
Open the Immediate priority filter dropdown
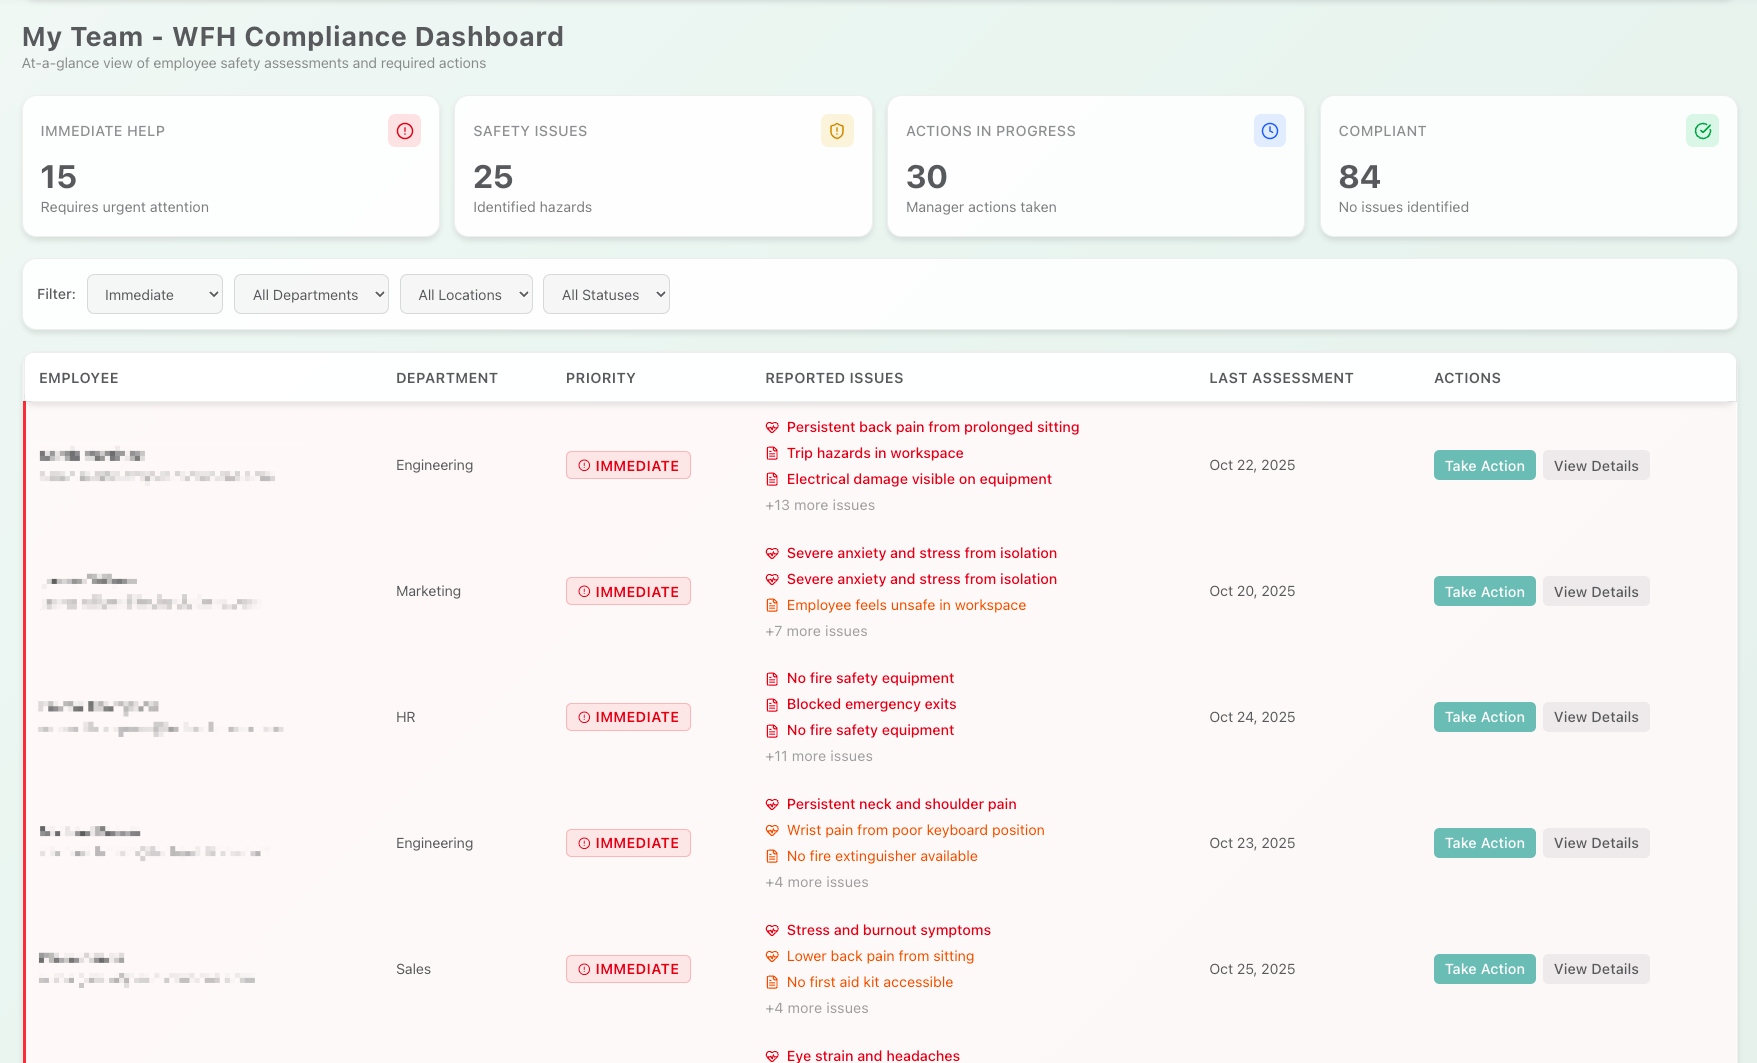tap(155, 295)
